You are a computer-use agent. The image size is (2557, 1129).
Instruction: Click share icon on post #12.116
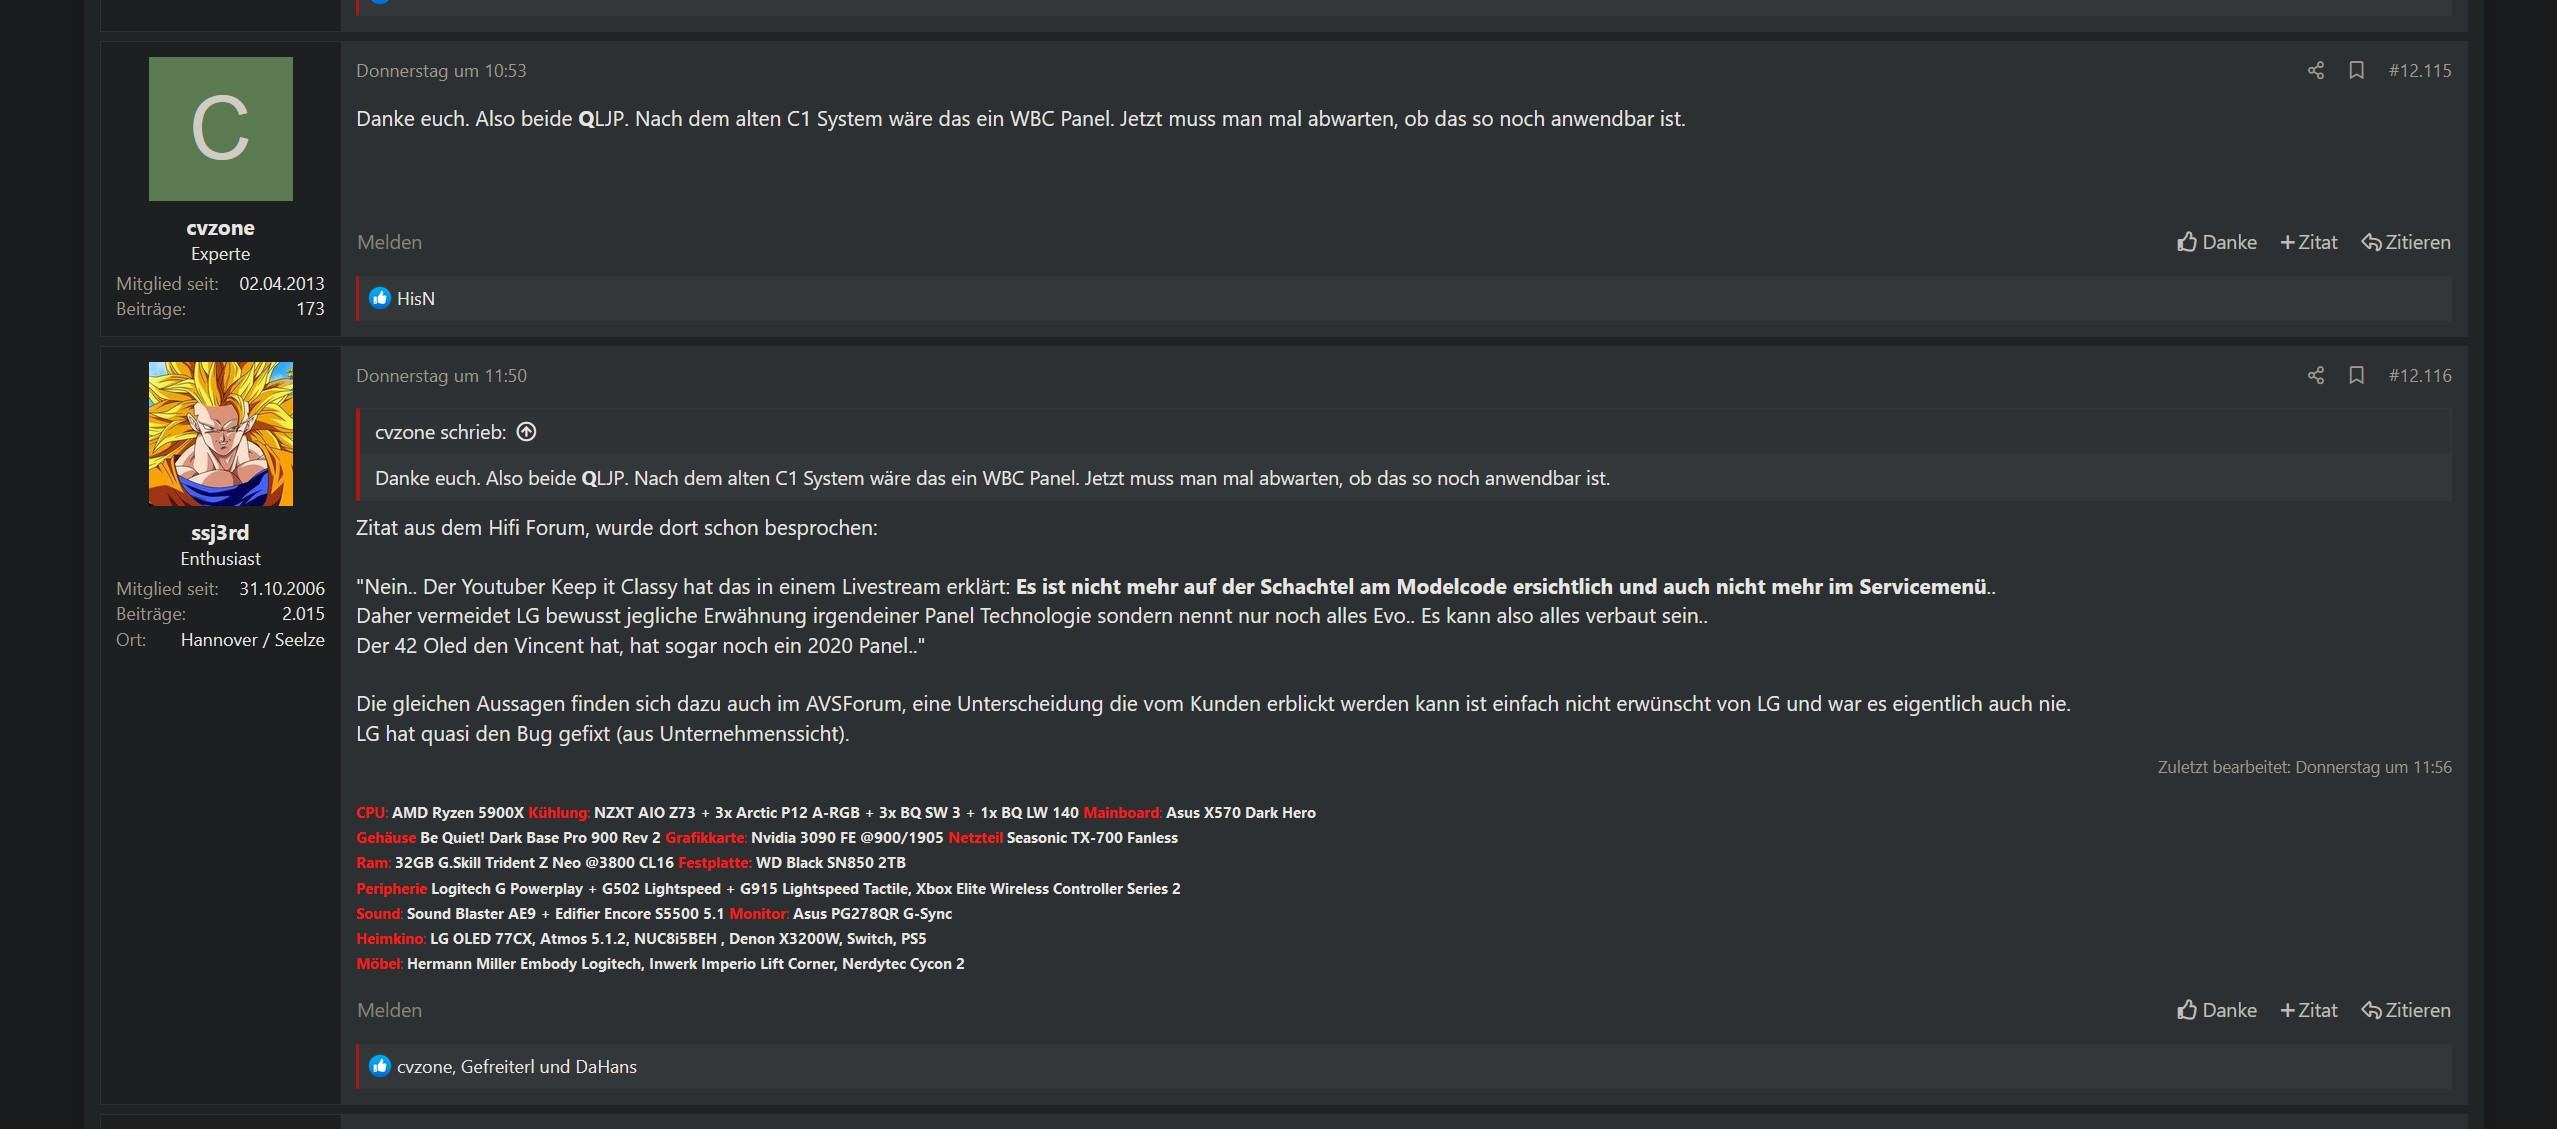(2315, 375)
